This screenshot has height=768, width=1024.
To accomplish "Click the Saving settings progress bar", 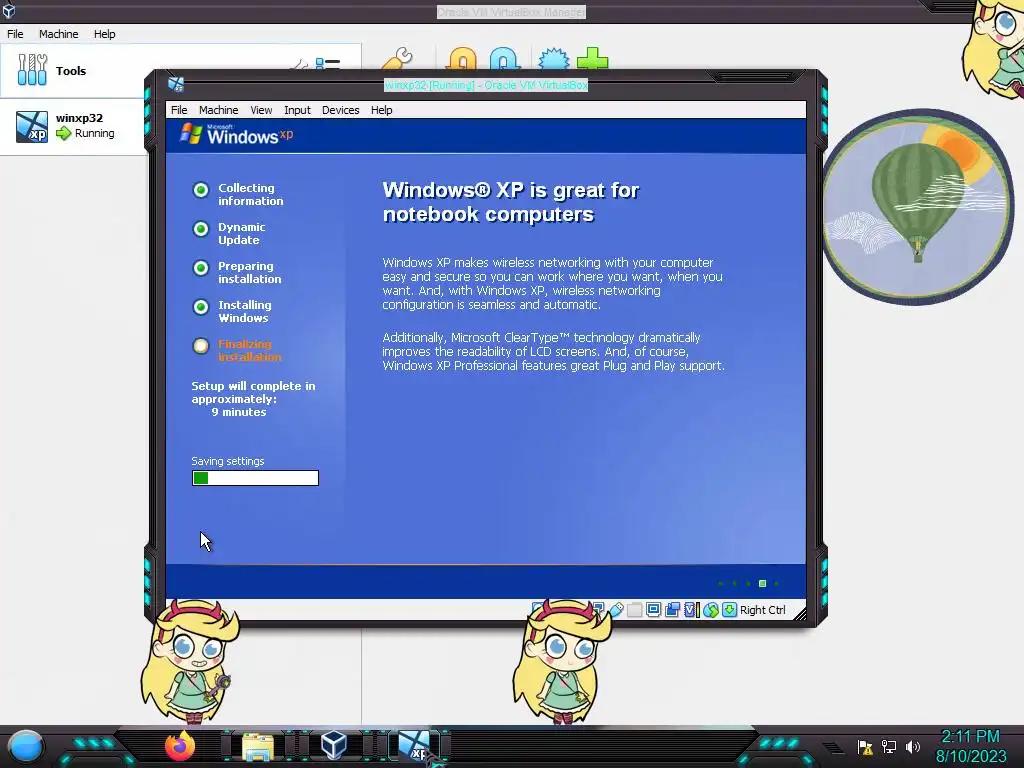I will coord(255,478).
